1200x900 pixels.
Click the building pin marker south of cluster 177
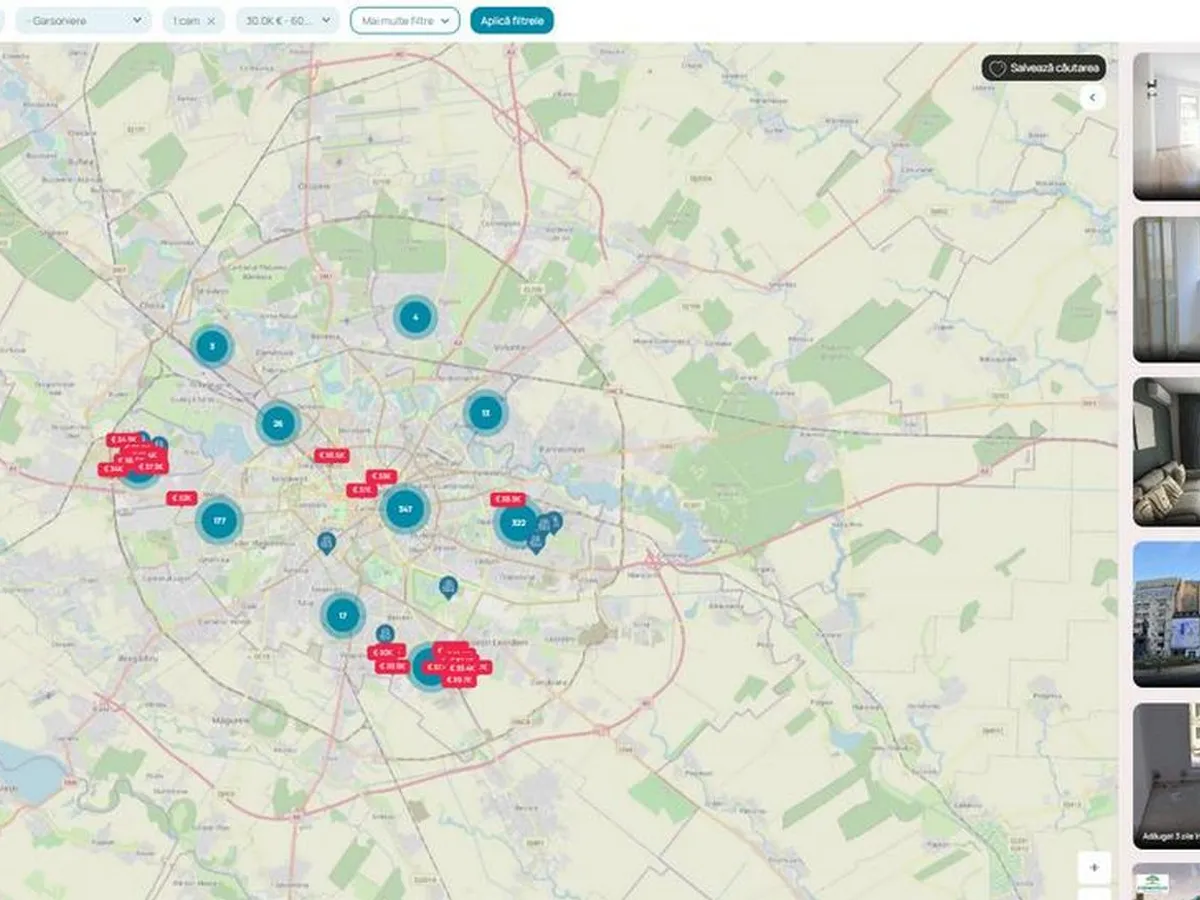326,542
